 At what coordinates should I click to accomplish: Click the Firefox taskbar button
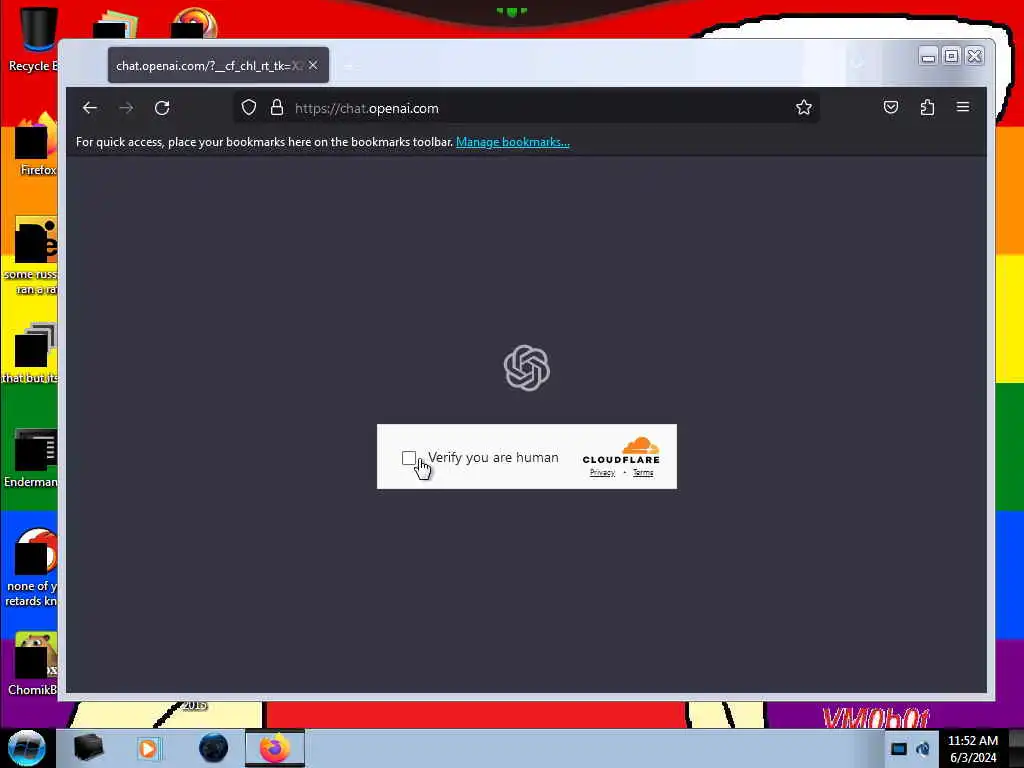click(x=275, y=748)
